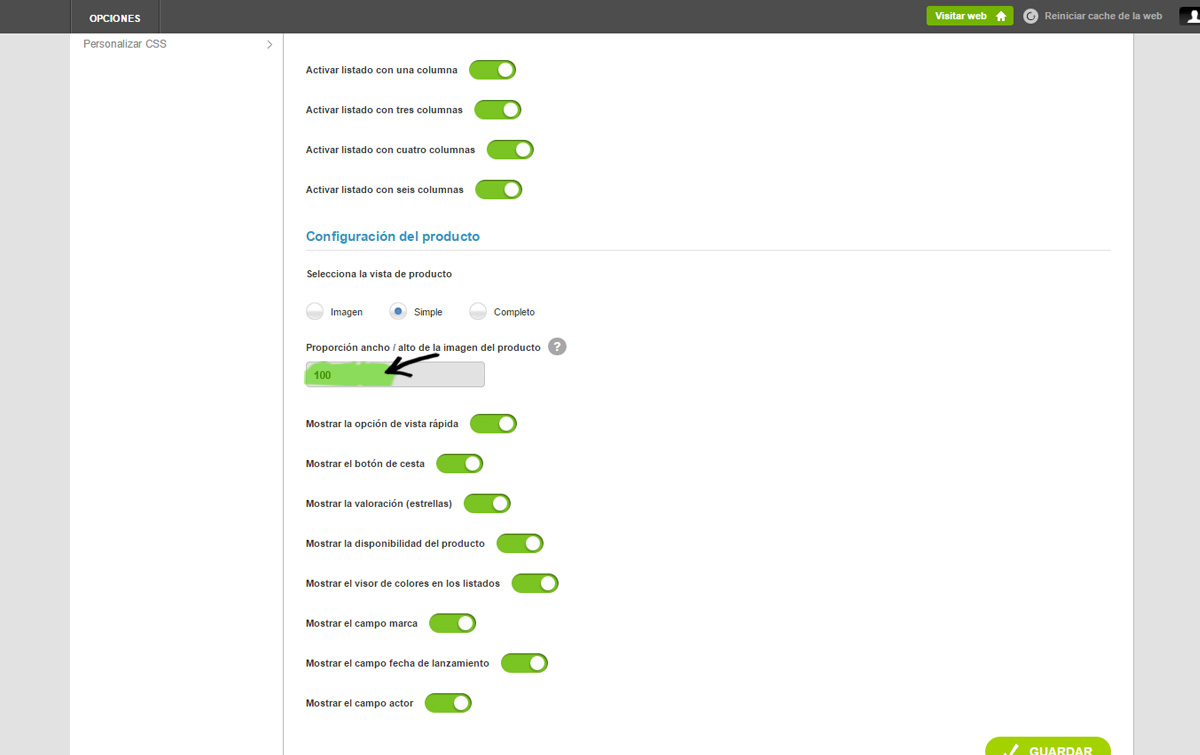Toggle Activar listado con seis columnas
The width and height of the screenshot is (1200, 755).
point(499,189)
